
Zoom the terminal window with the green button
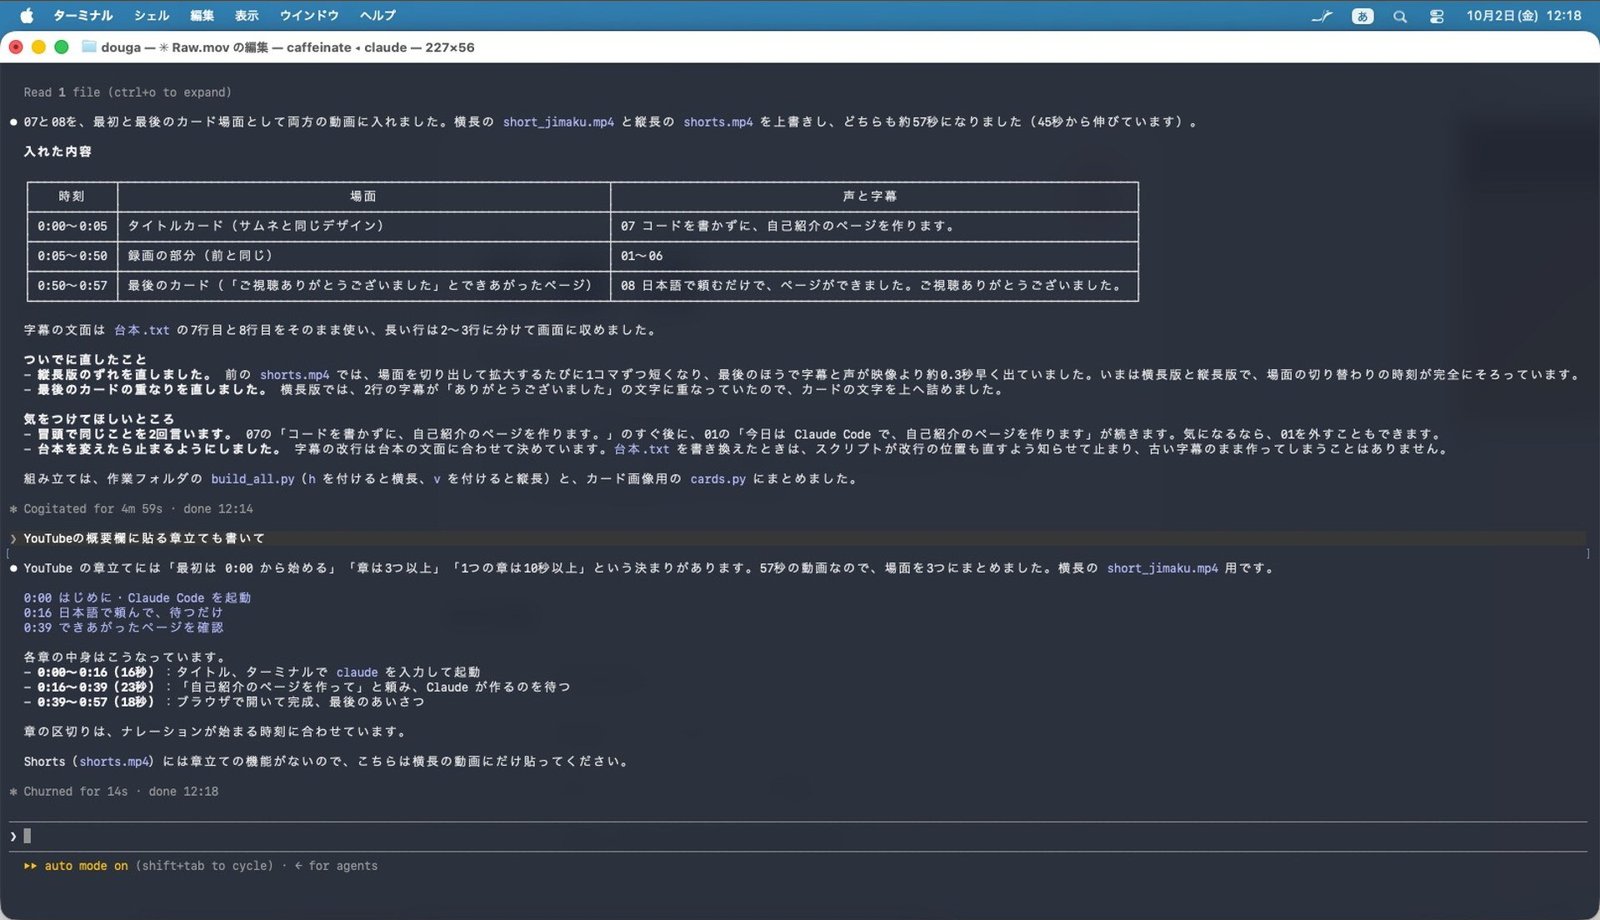[x=61, y=47]
